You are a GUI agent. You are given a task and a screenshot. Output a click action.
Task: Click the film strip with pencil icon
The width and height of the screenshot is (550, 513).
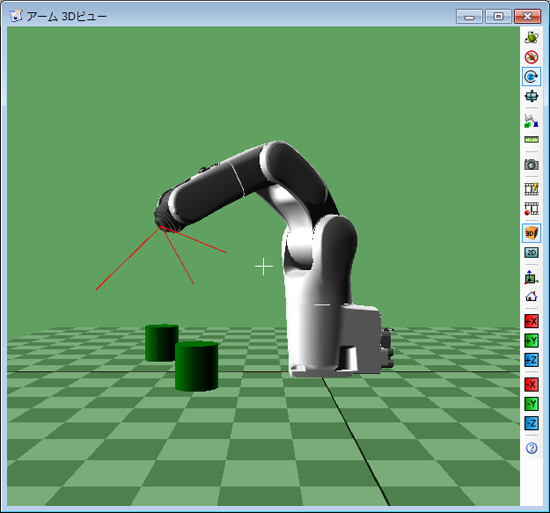click(531, 189)
